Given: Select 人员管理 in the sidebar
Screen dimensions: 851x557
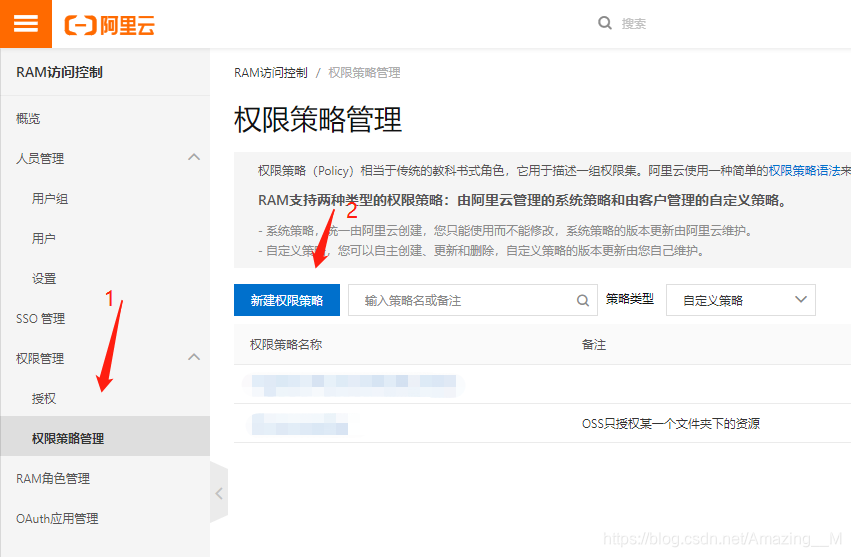Looking at the screenshot, I should [40, 159].
